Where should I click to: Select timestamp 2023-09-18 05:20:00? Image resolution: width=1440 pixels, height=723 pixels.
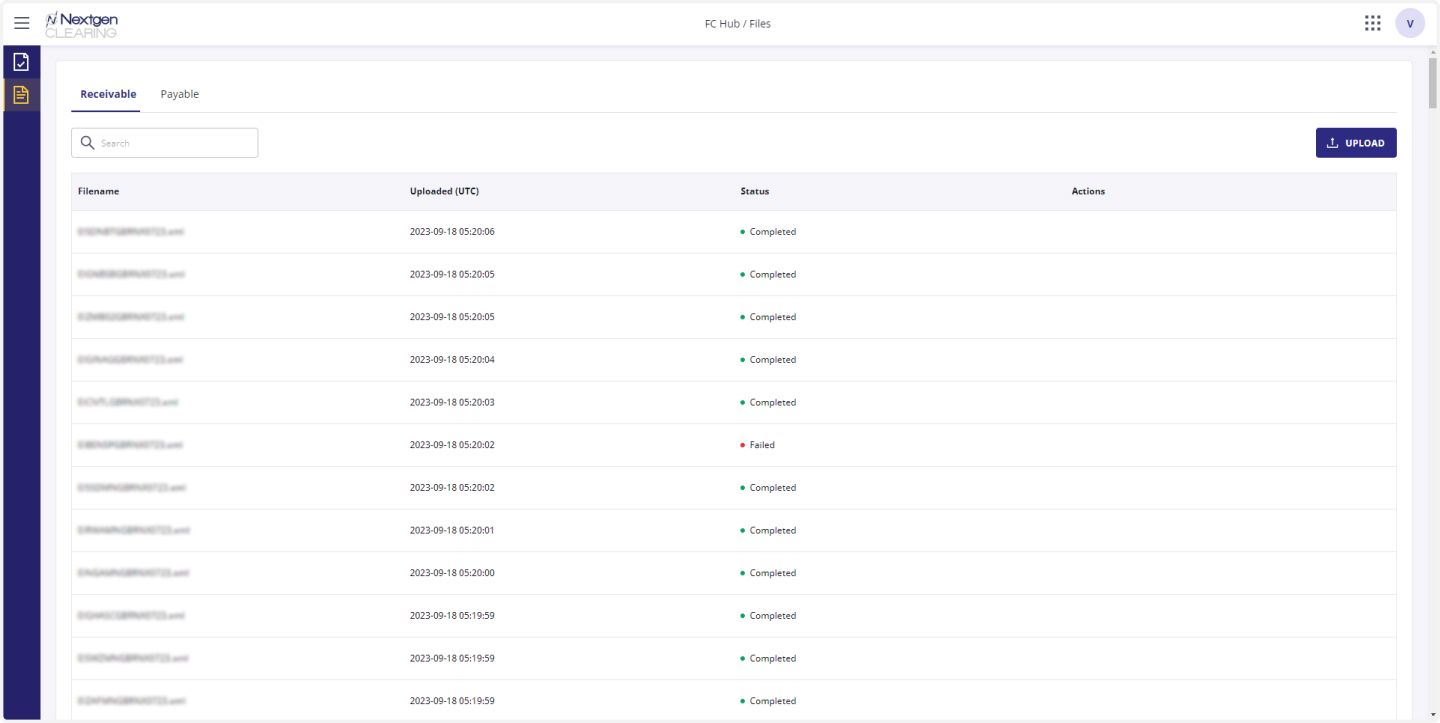[x=452, y=573]
